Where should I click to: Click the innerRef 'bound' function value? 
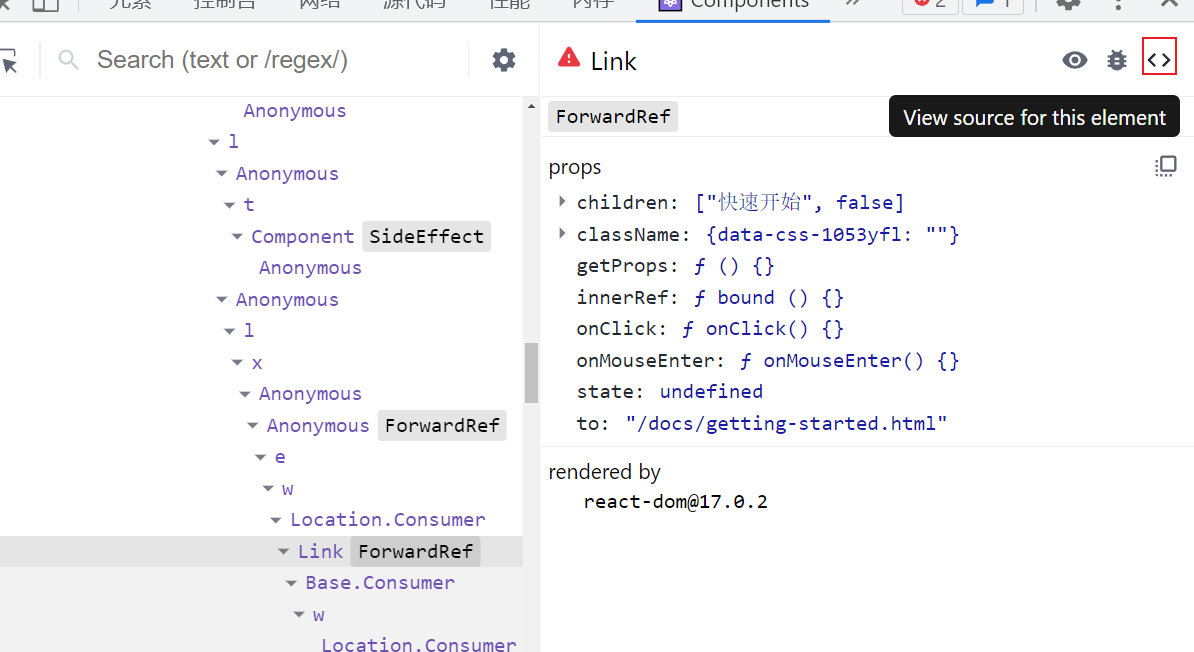pyautogui.click(x=768, y=298)
